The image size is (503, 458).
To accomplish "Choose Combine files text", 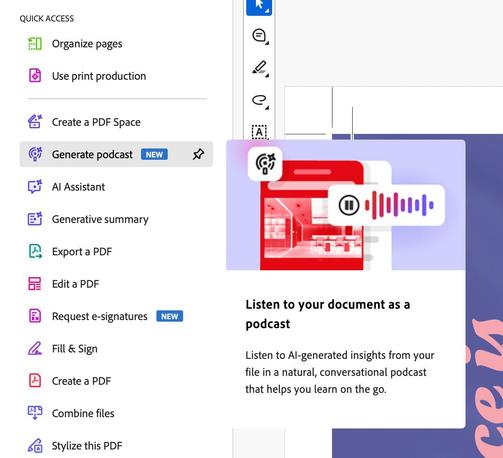I will (x=83, y=413).
